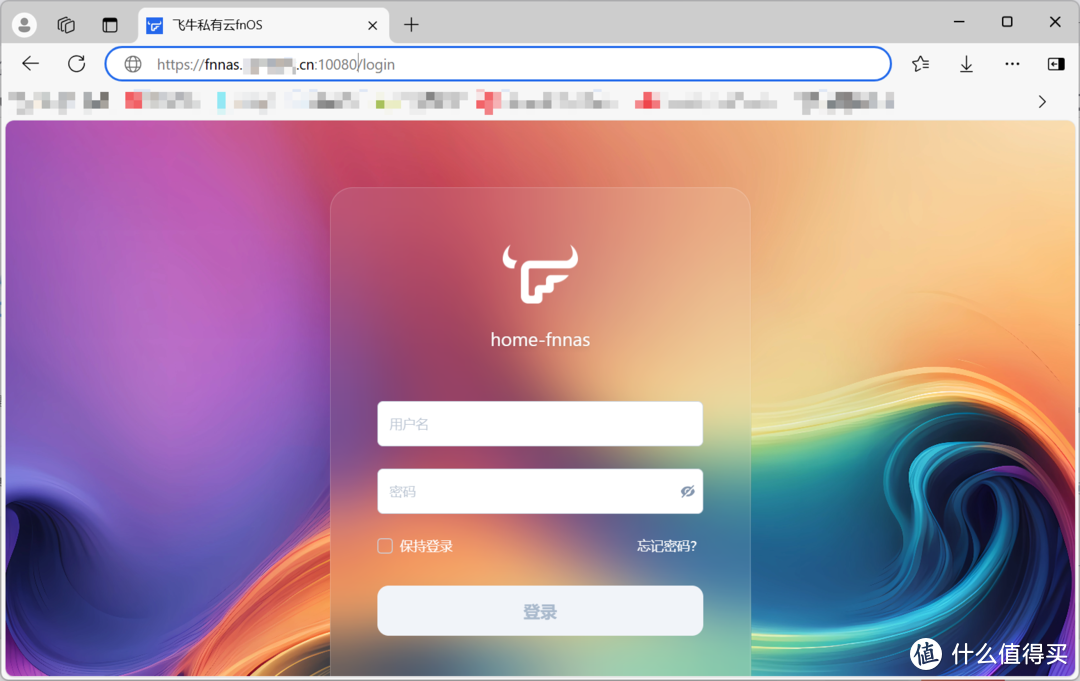Click the 密码 password field
The image size is (1080, 681).
point(540,491)
